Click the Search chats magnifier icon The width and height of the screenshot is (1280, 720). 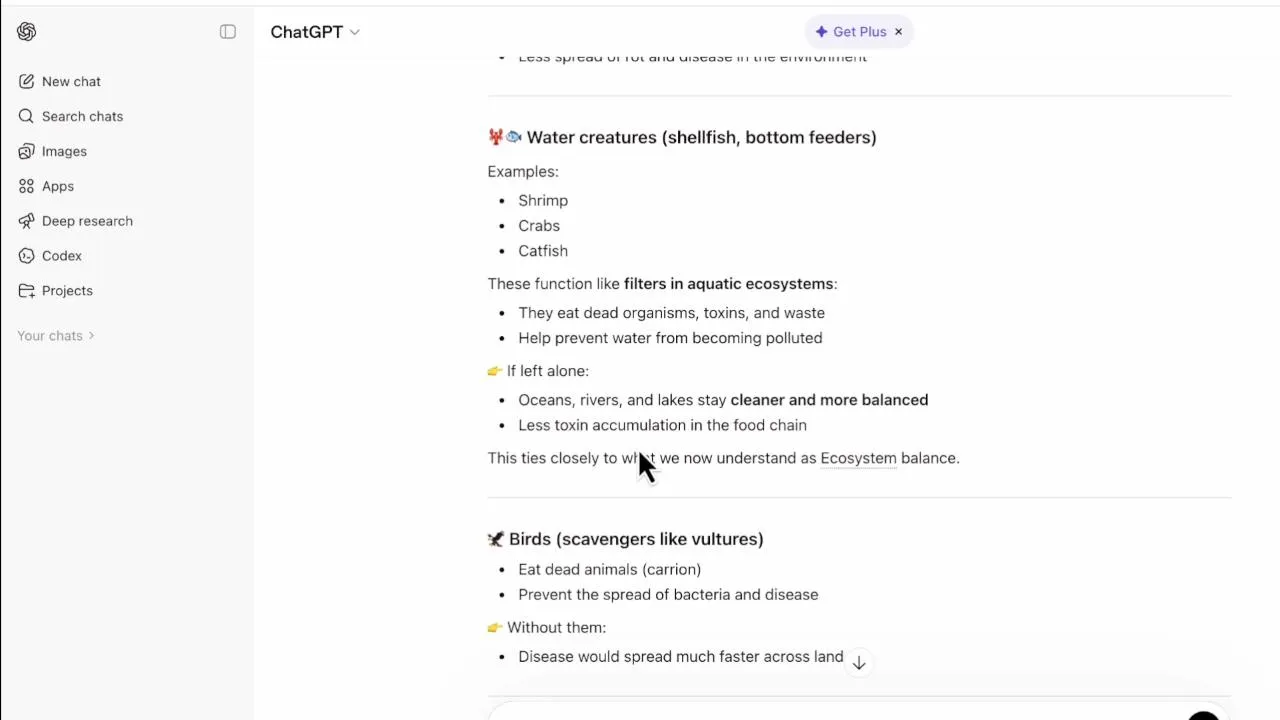[27, 117]
